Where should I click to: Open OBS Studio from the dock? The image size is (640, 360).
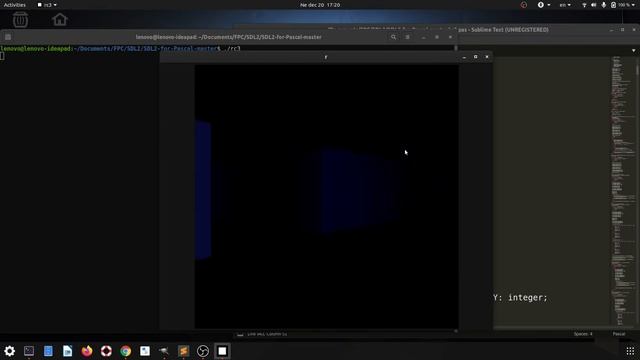pos(203,351)
